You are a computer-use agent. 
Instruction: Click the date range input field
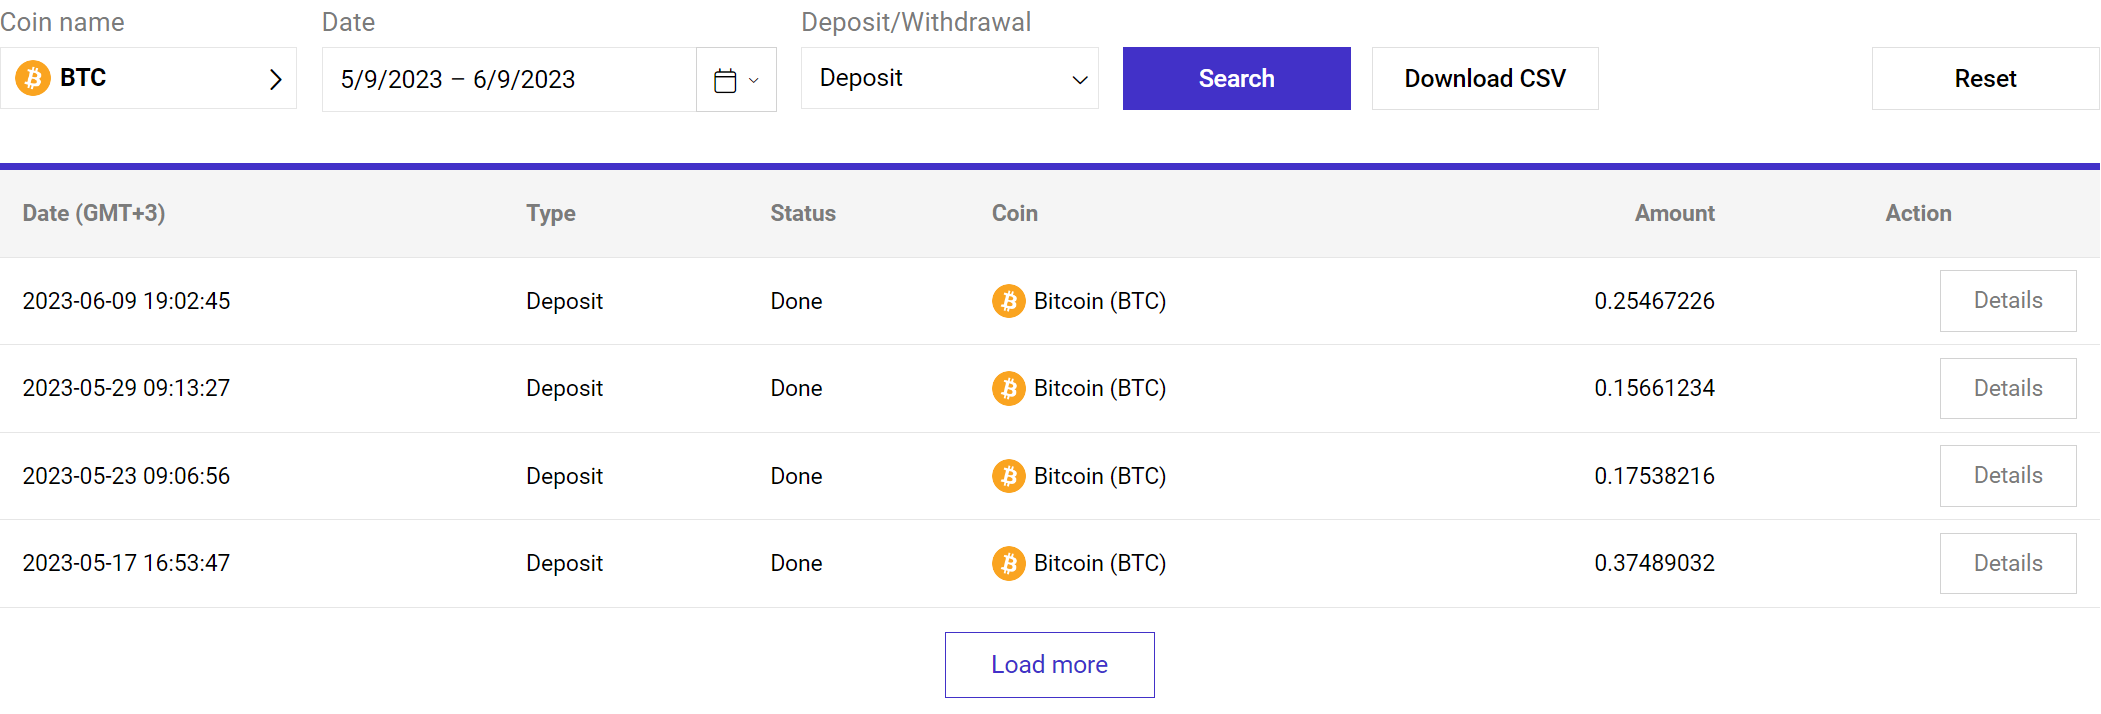(509, 79)
